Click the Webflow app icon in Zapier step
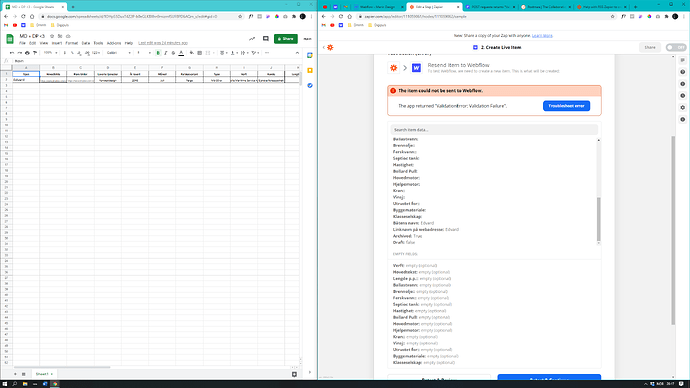This screenshot has height=388, width=690. point(416,68)
